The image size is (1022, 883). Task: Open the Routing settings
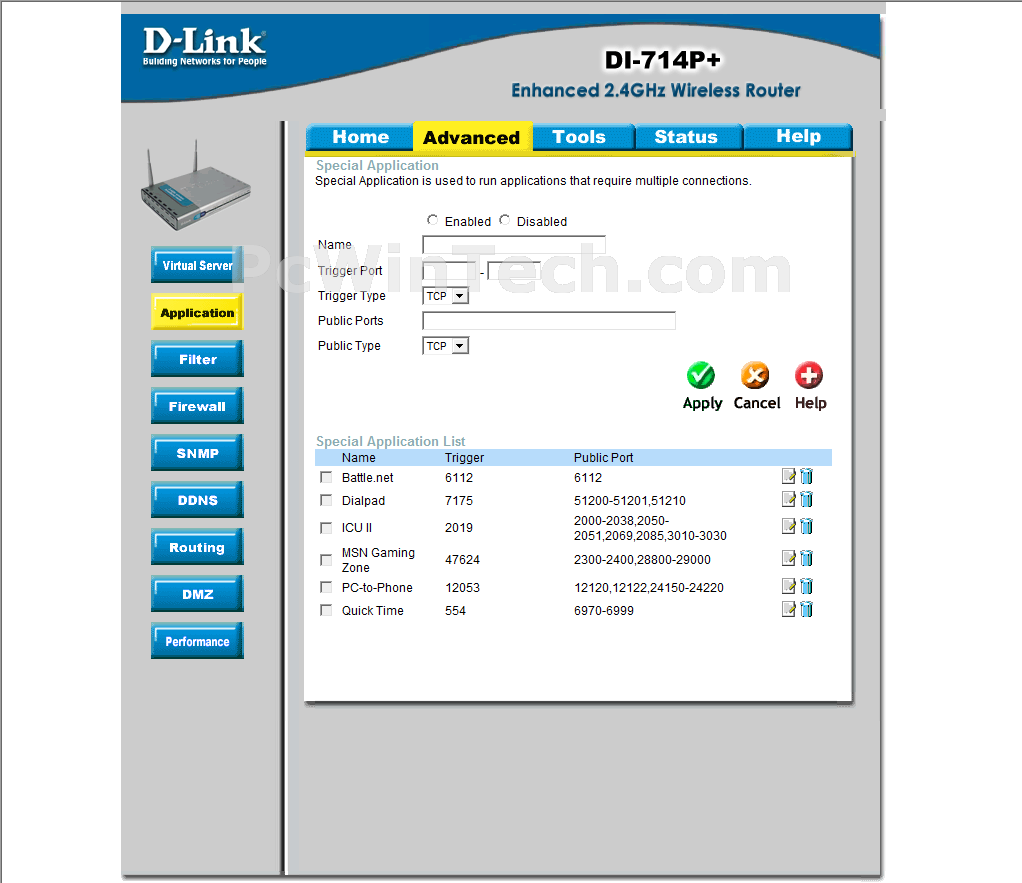tap(197, 547)
